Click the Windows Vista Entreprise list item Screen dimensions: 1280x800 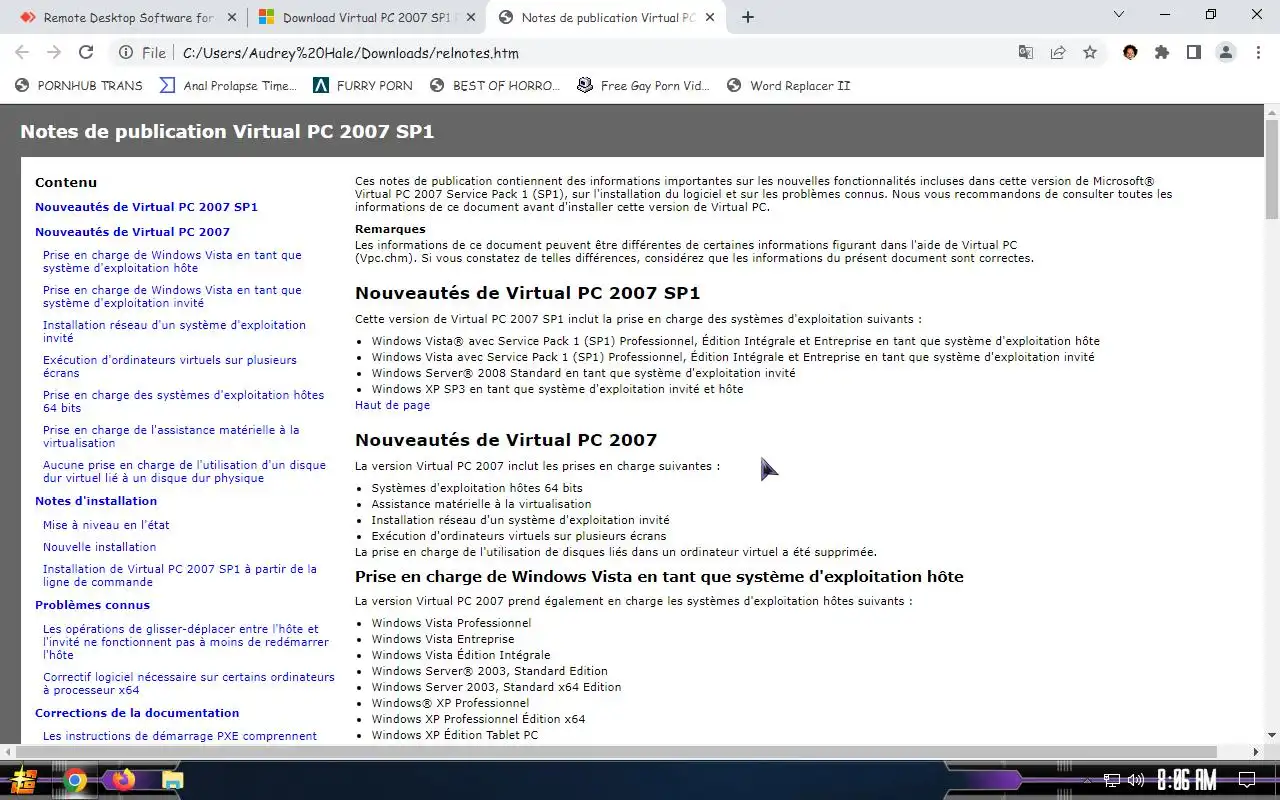click(442, 639)
